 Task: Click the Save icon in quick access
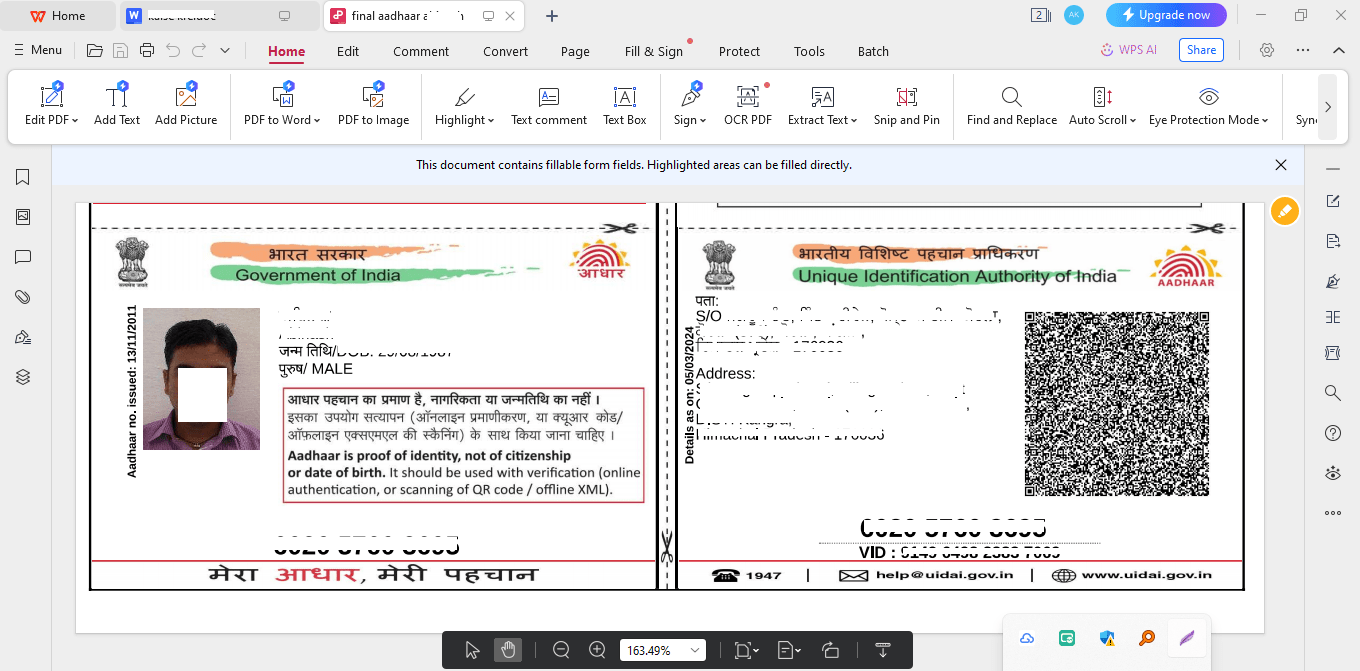(121, 50)
